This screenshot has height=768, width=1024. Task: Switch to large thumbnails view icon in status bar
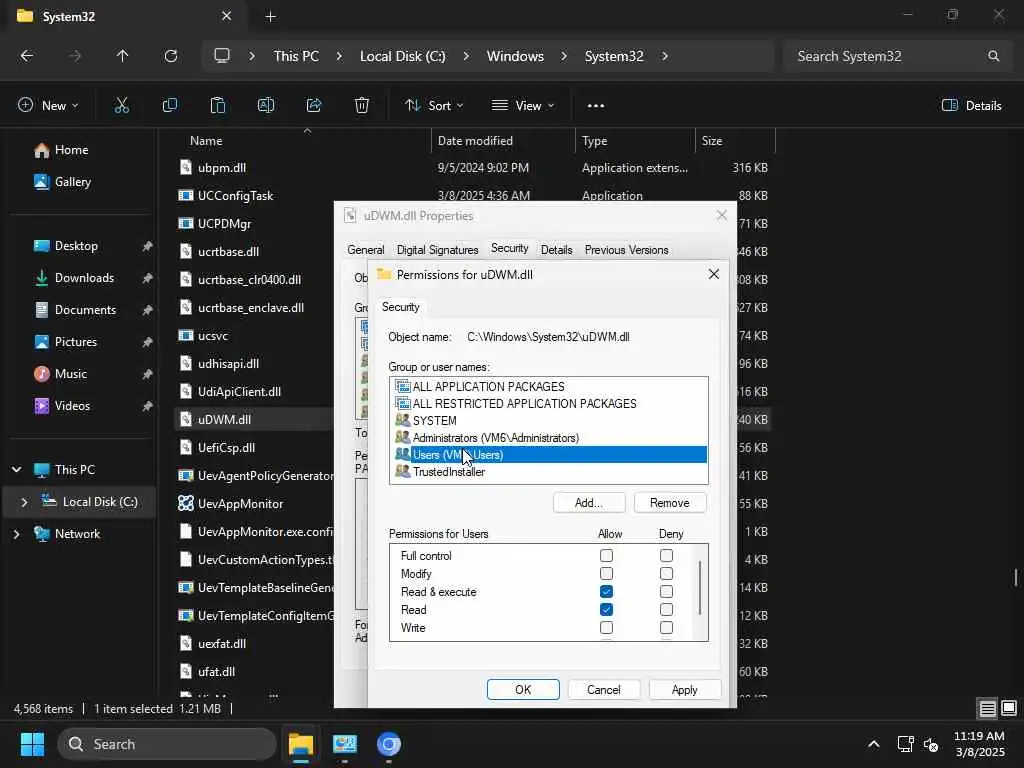pyautogui.click(x=1009, y=709)
